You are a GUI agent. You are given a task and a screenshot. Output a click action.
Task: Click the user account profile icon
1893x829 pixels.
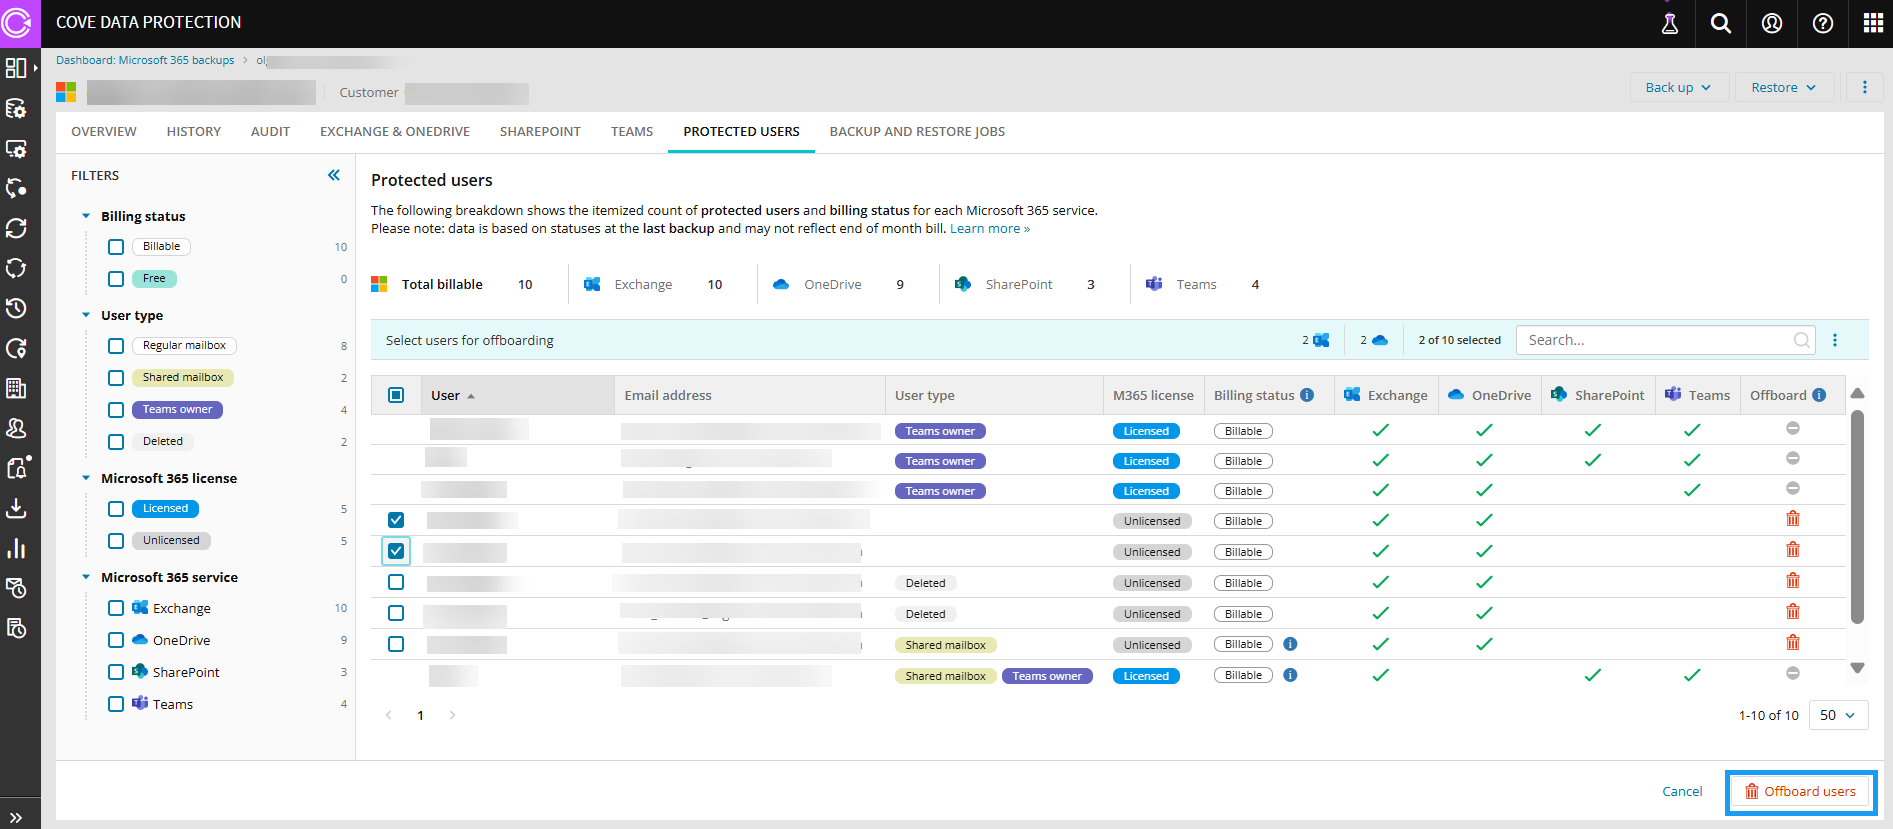pyautogui.click(x=1771, y=23)
